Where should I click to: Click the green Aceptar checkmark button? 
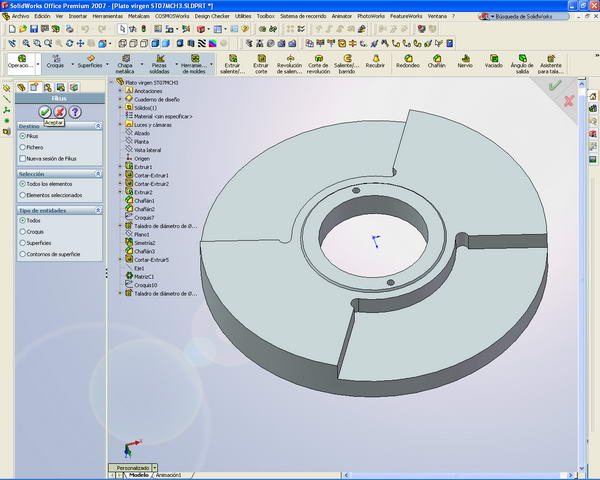(44, 113)
